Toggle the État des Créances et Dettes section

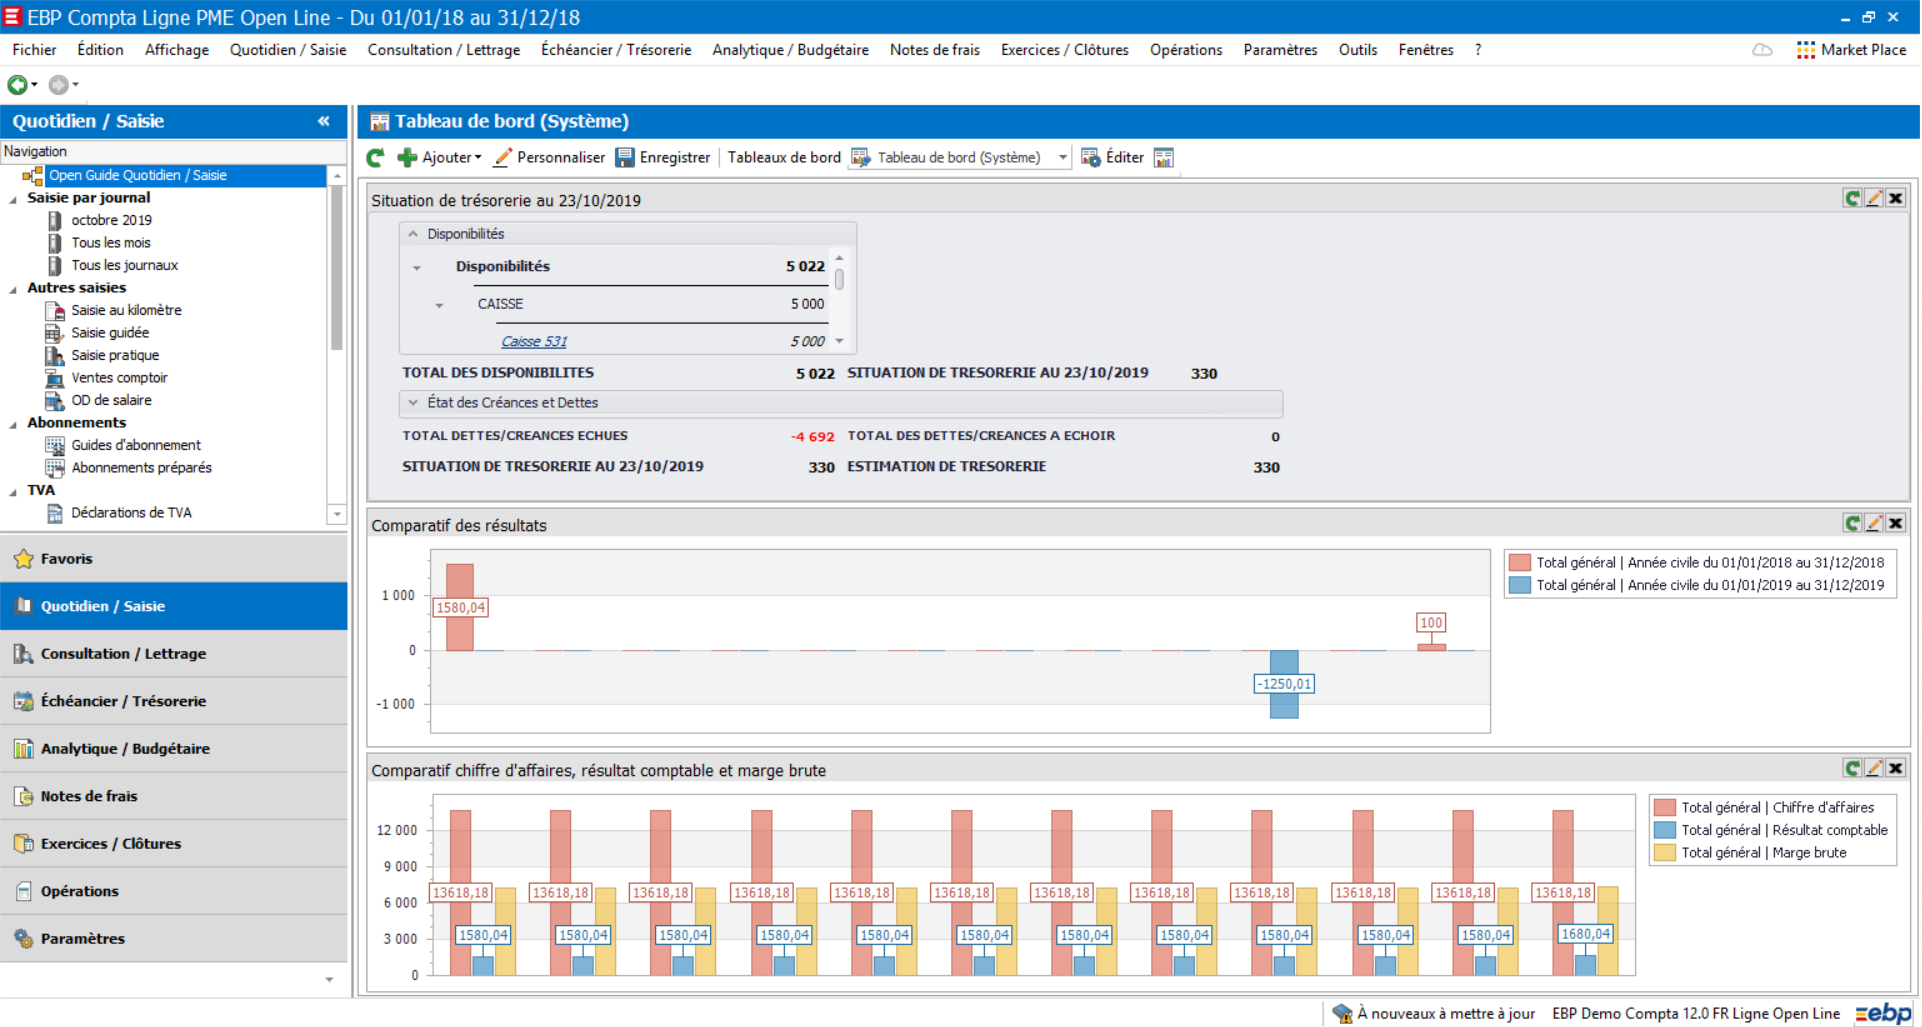413,402
